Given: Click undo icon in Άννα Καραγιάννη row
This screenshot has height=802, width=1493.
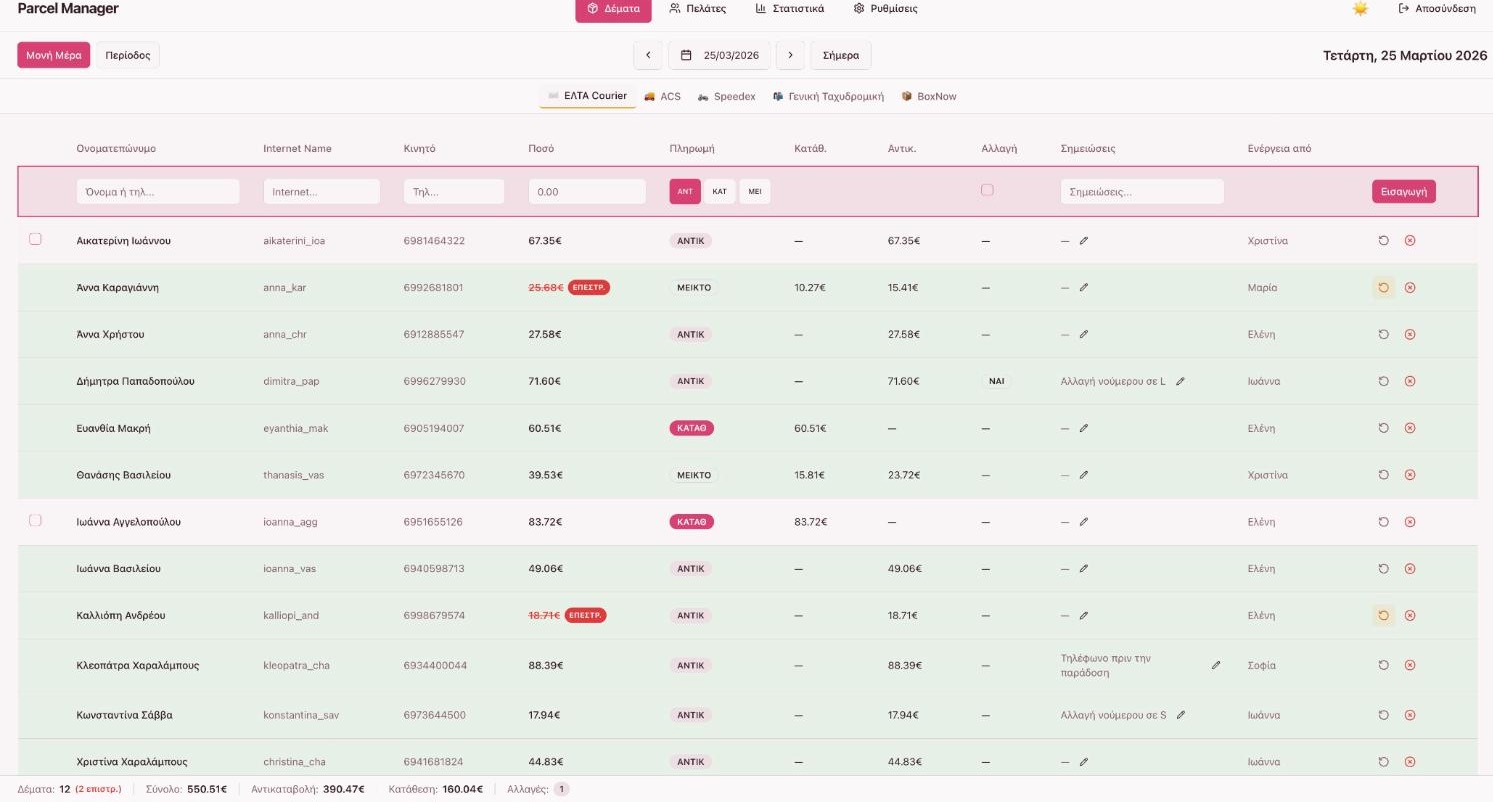Looking at the screenshot, I should [1383, 288].
